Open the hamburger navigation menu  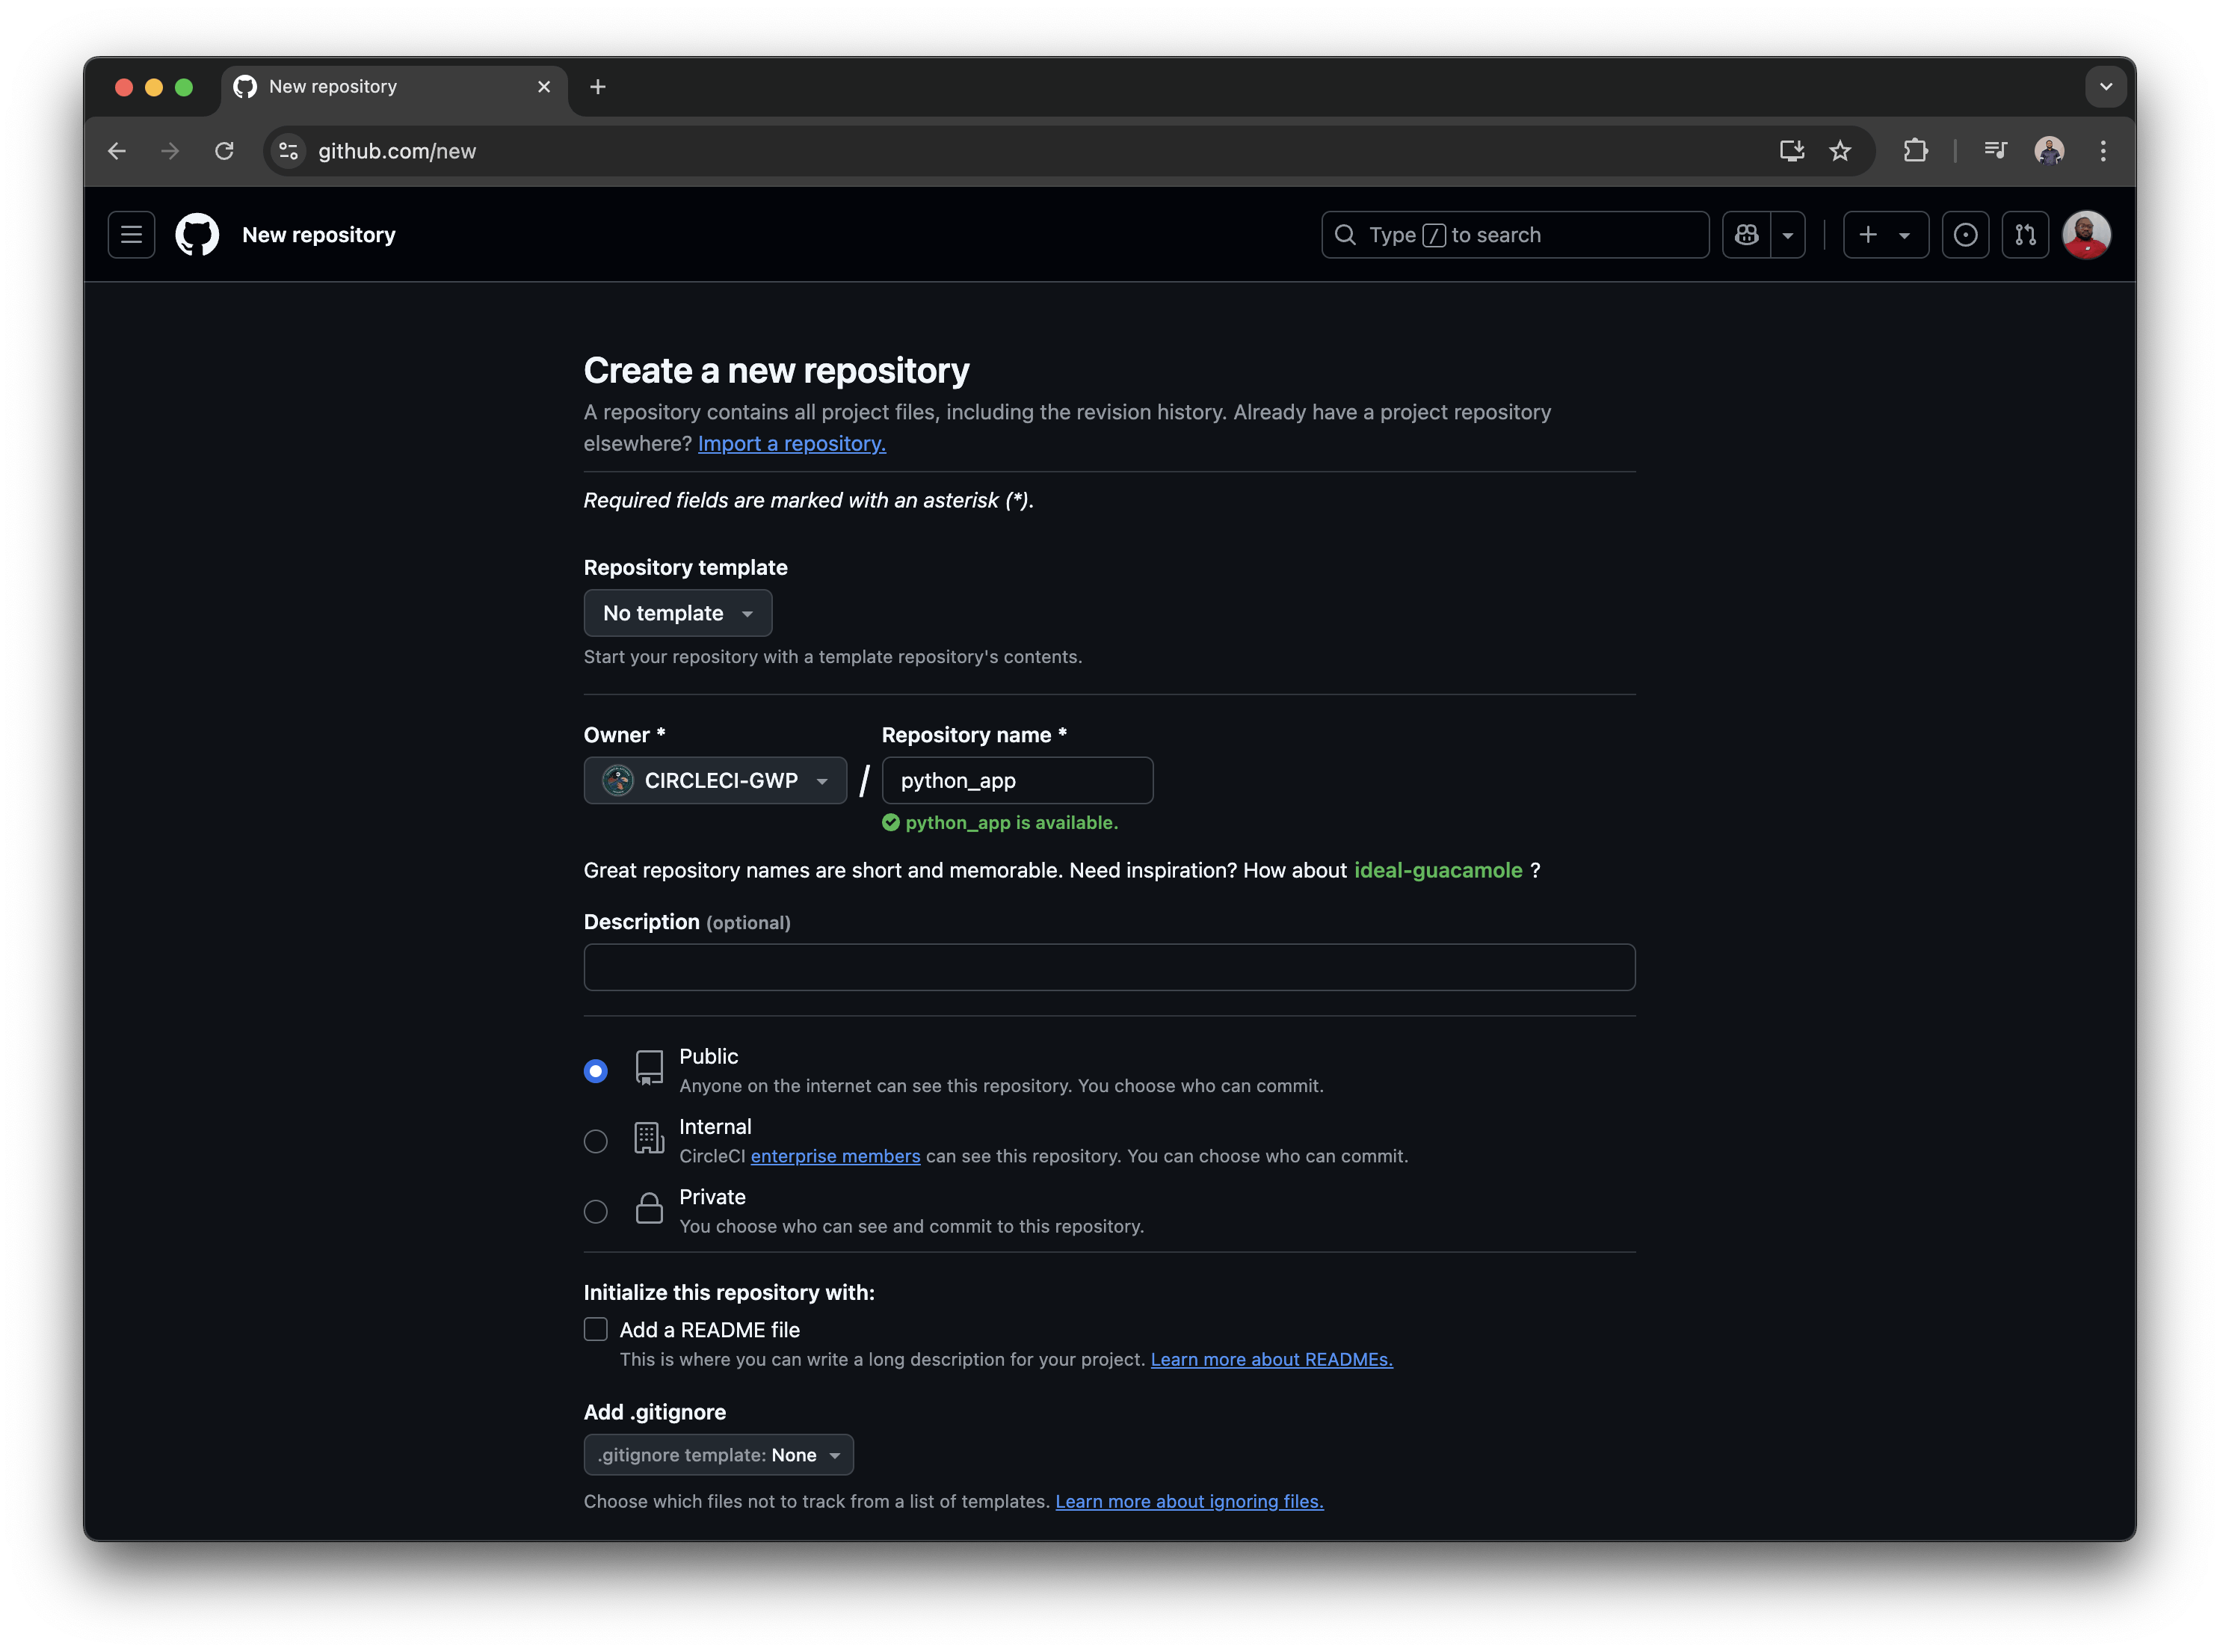pyautogui.click(x=130, y=234)
